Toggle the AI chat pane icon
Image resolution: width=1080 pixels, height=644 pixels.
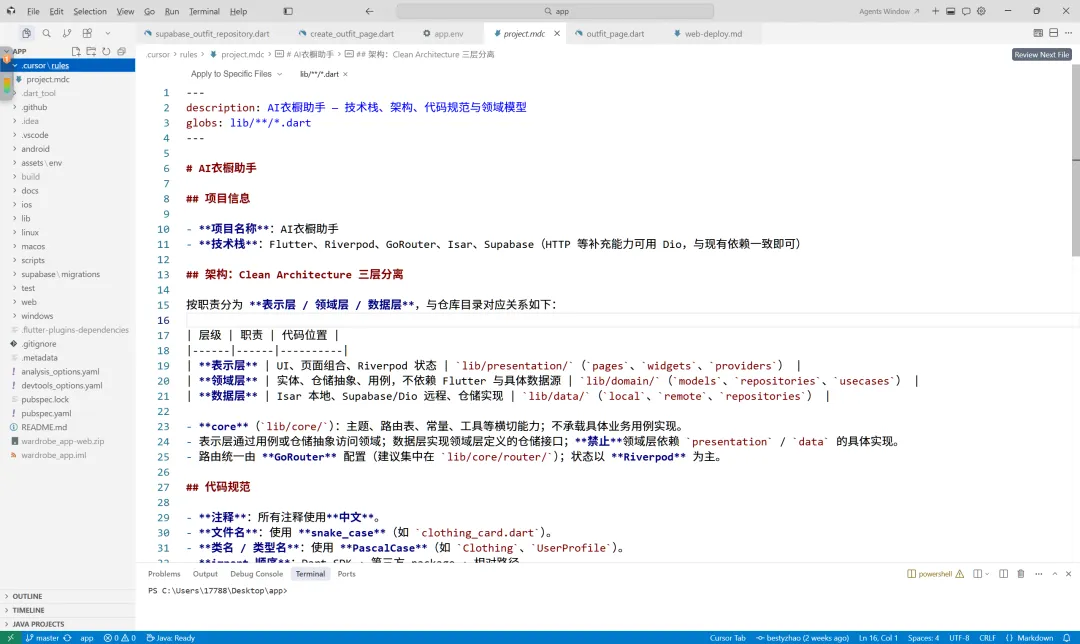(x=966, y=11)
